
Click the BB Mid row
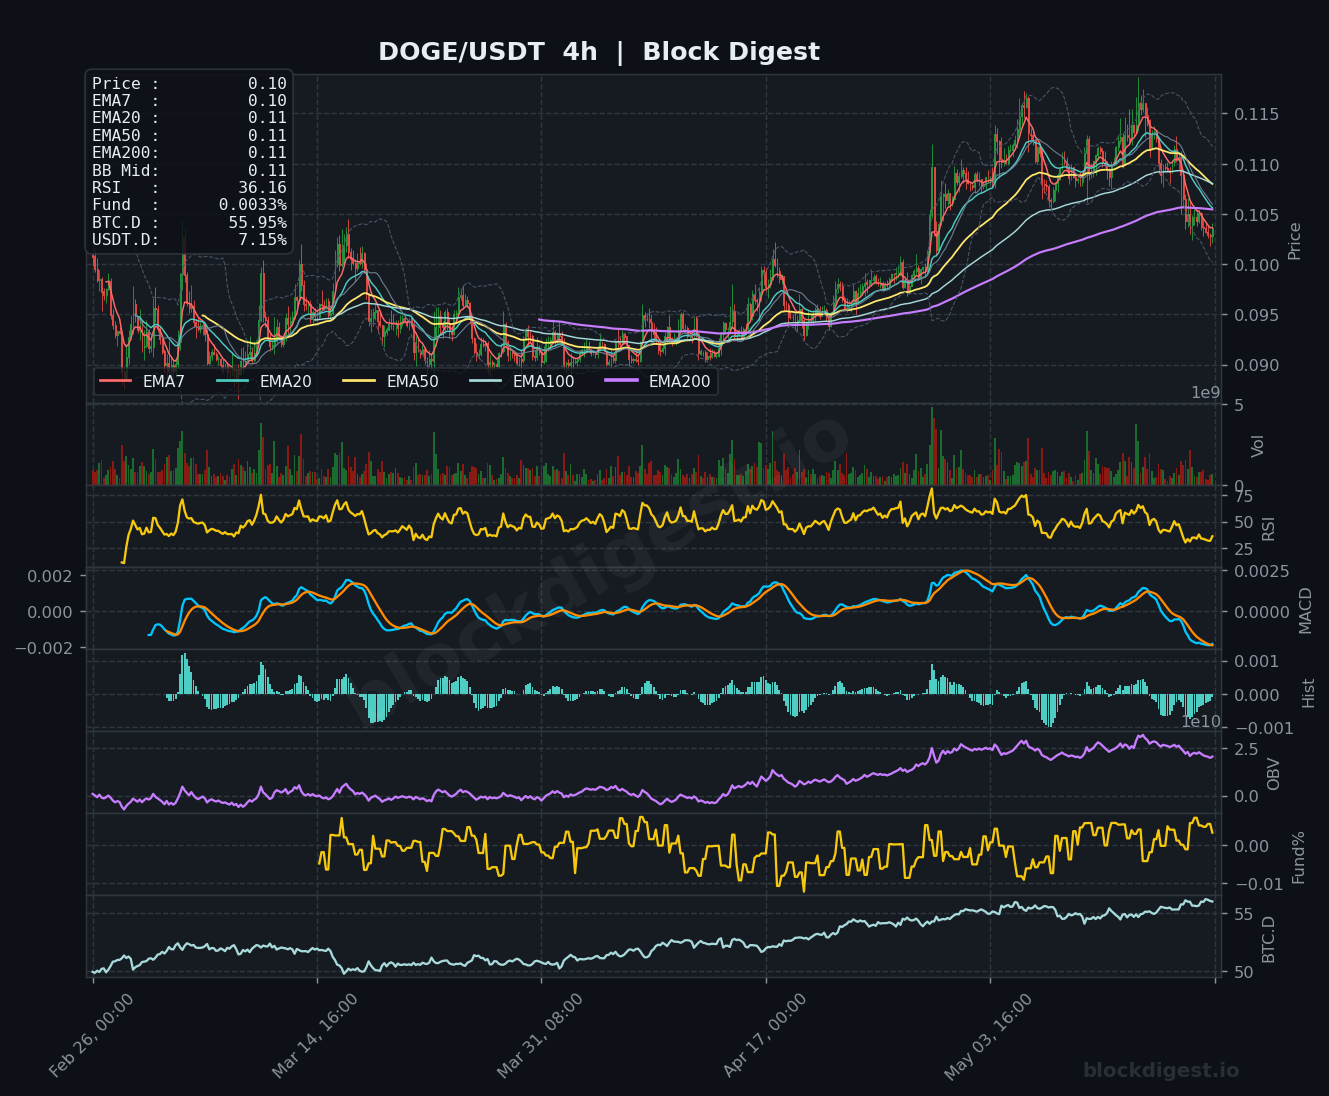189,170
